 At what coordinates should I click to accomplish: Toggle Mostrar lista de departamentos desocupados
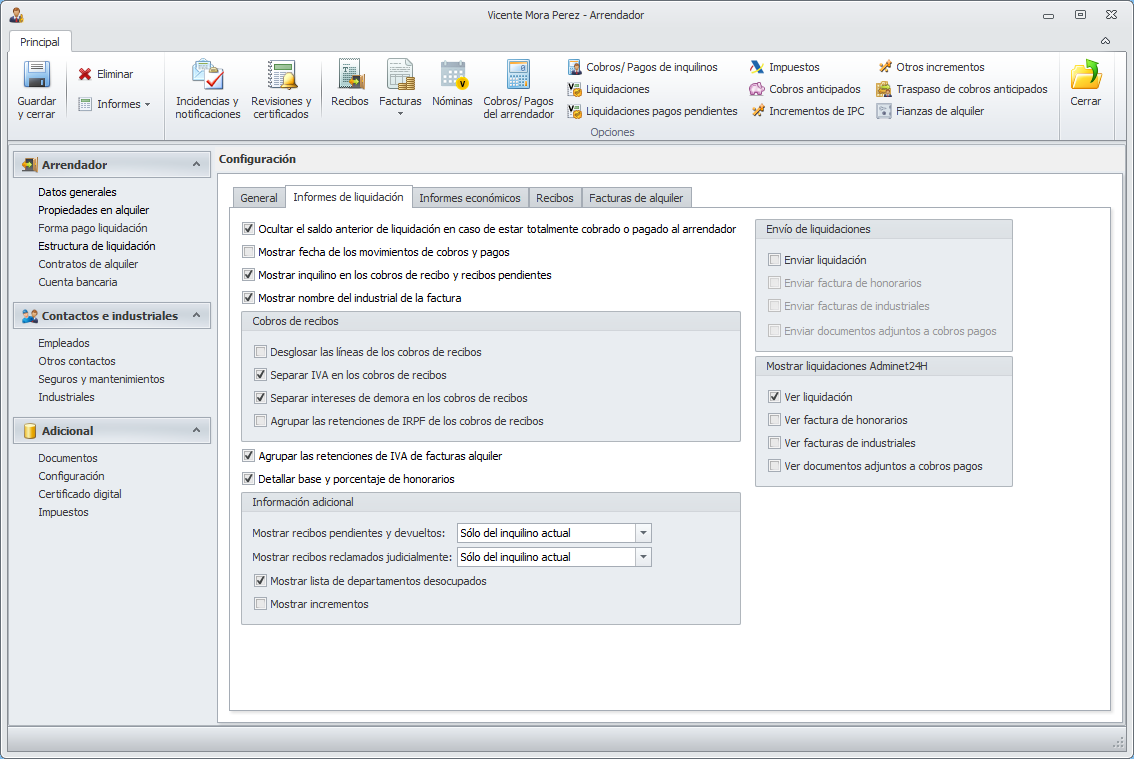coord(260,581)
